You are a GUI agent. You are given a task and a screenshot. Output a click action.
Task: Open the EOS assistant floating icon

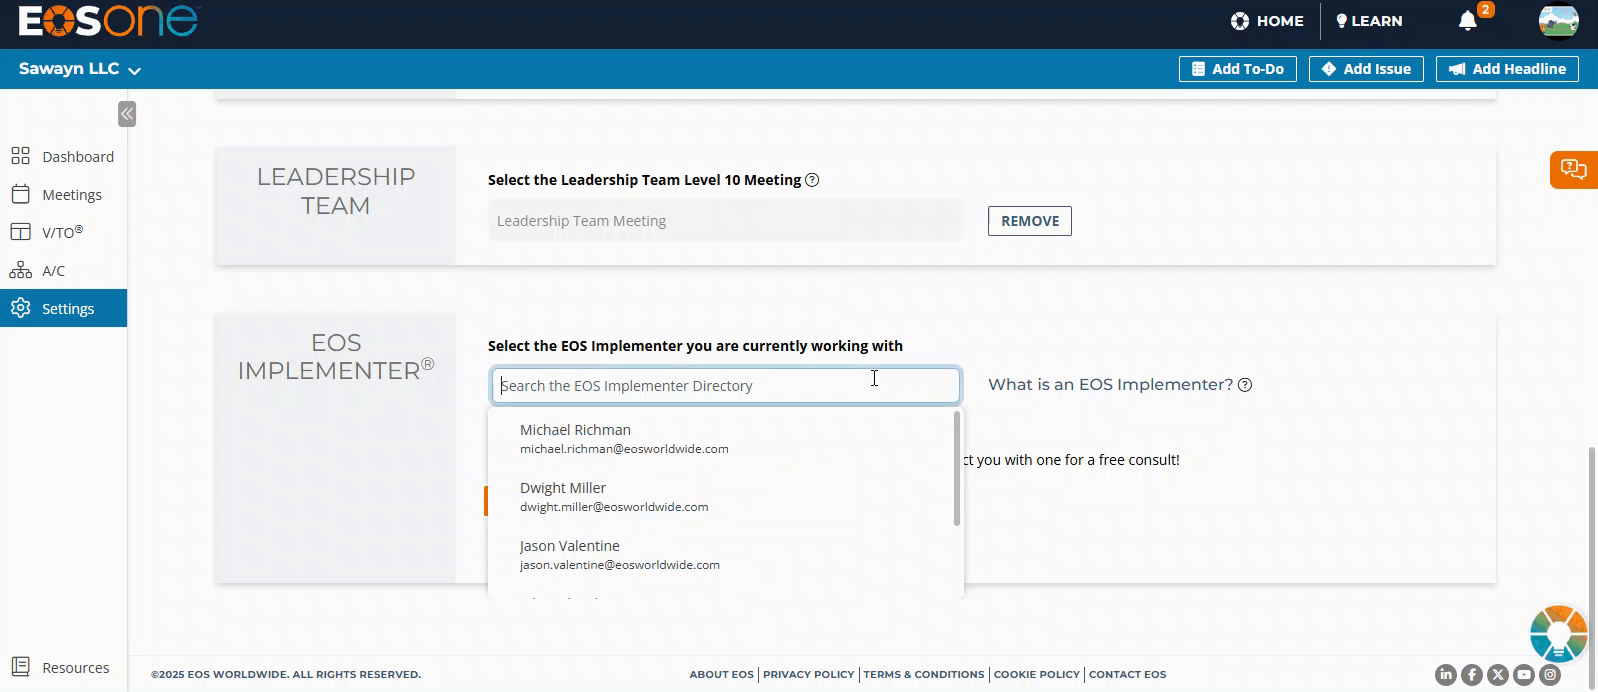pyautogui.click(x=1559, y=634)
